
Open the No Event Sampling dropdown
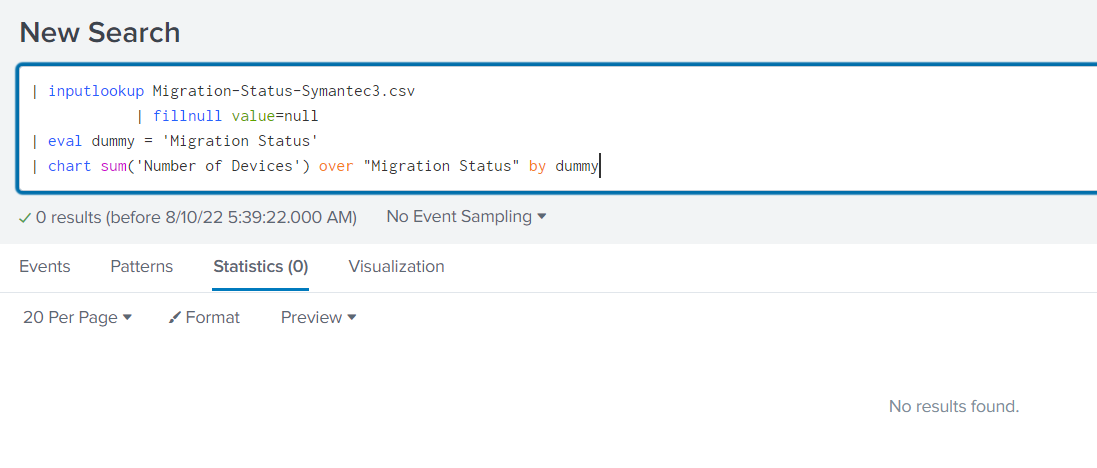(x=466, y=217)
